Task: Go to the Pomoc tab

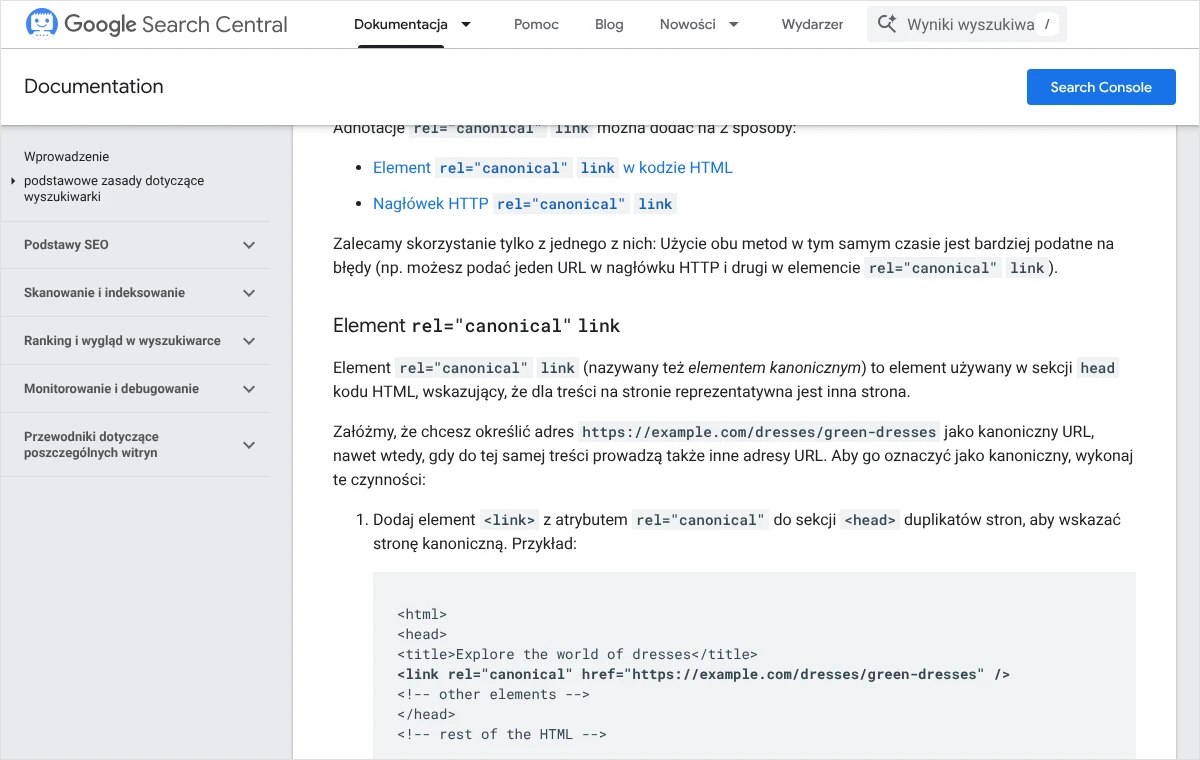Action: (536, 24)
